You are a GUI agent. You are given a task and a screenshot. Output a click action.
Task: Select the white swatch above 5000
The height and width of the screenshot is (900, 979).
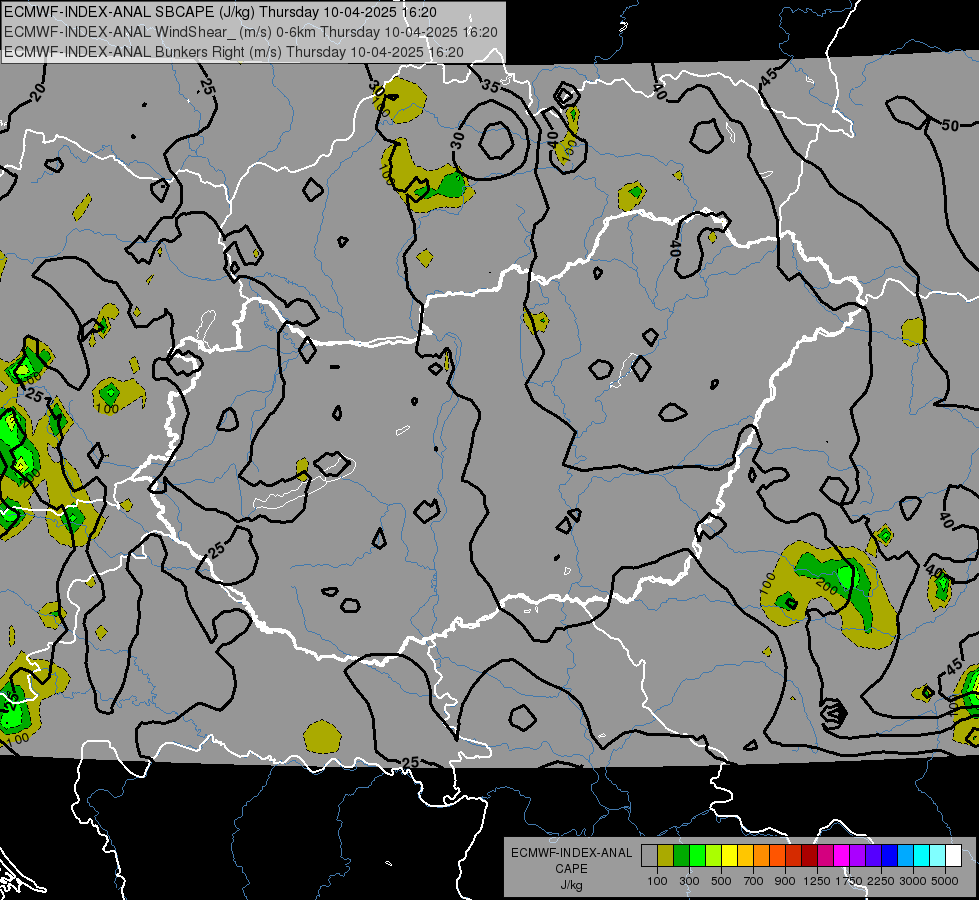point(953,855)
